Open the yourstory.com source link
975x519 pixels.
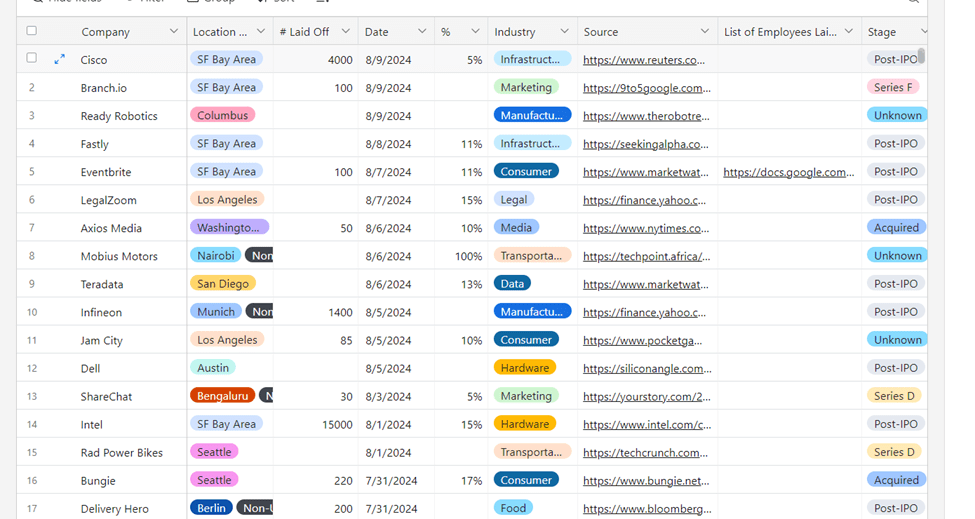click(647, 397)
